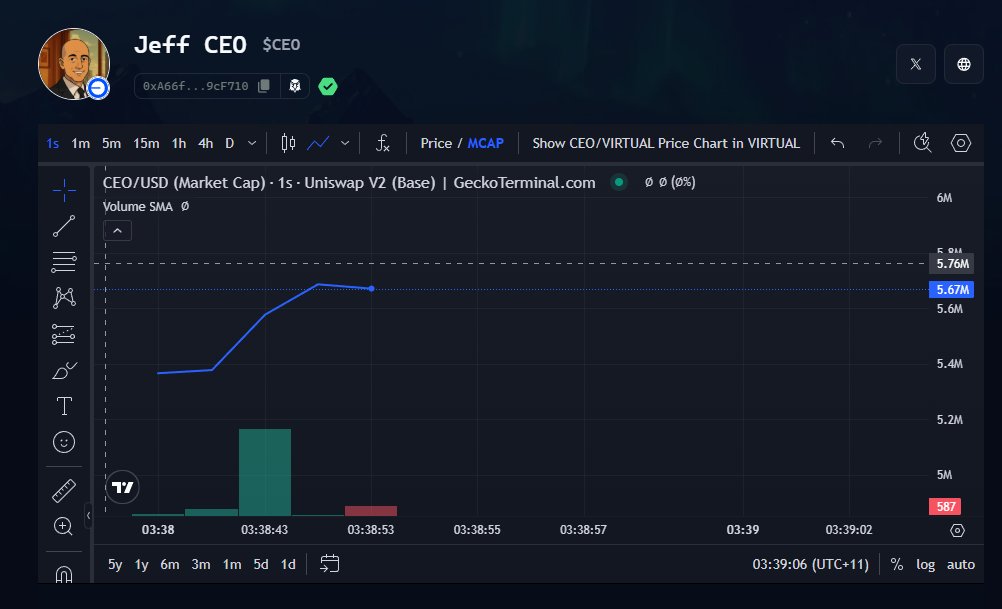Copy the contract address 0xA66f...9cF710
1002x609 pixels.
coord(264,86)
